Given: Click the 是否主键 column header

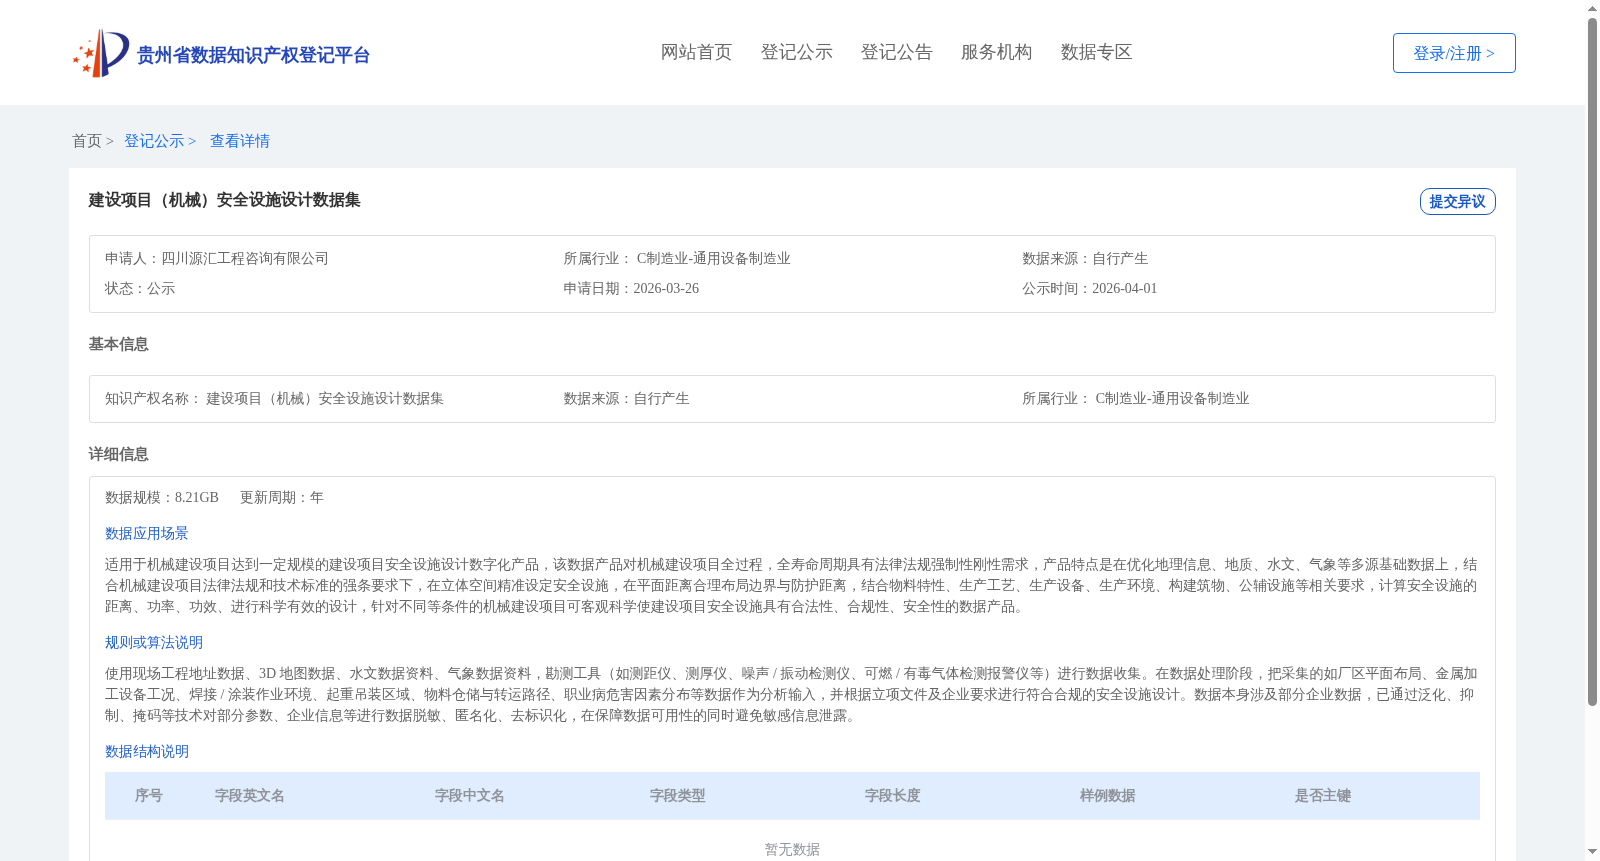Looking at the screenshot, I should (x=1323, y=796).
